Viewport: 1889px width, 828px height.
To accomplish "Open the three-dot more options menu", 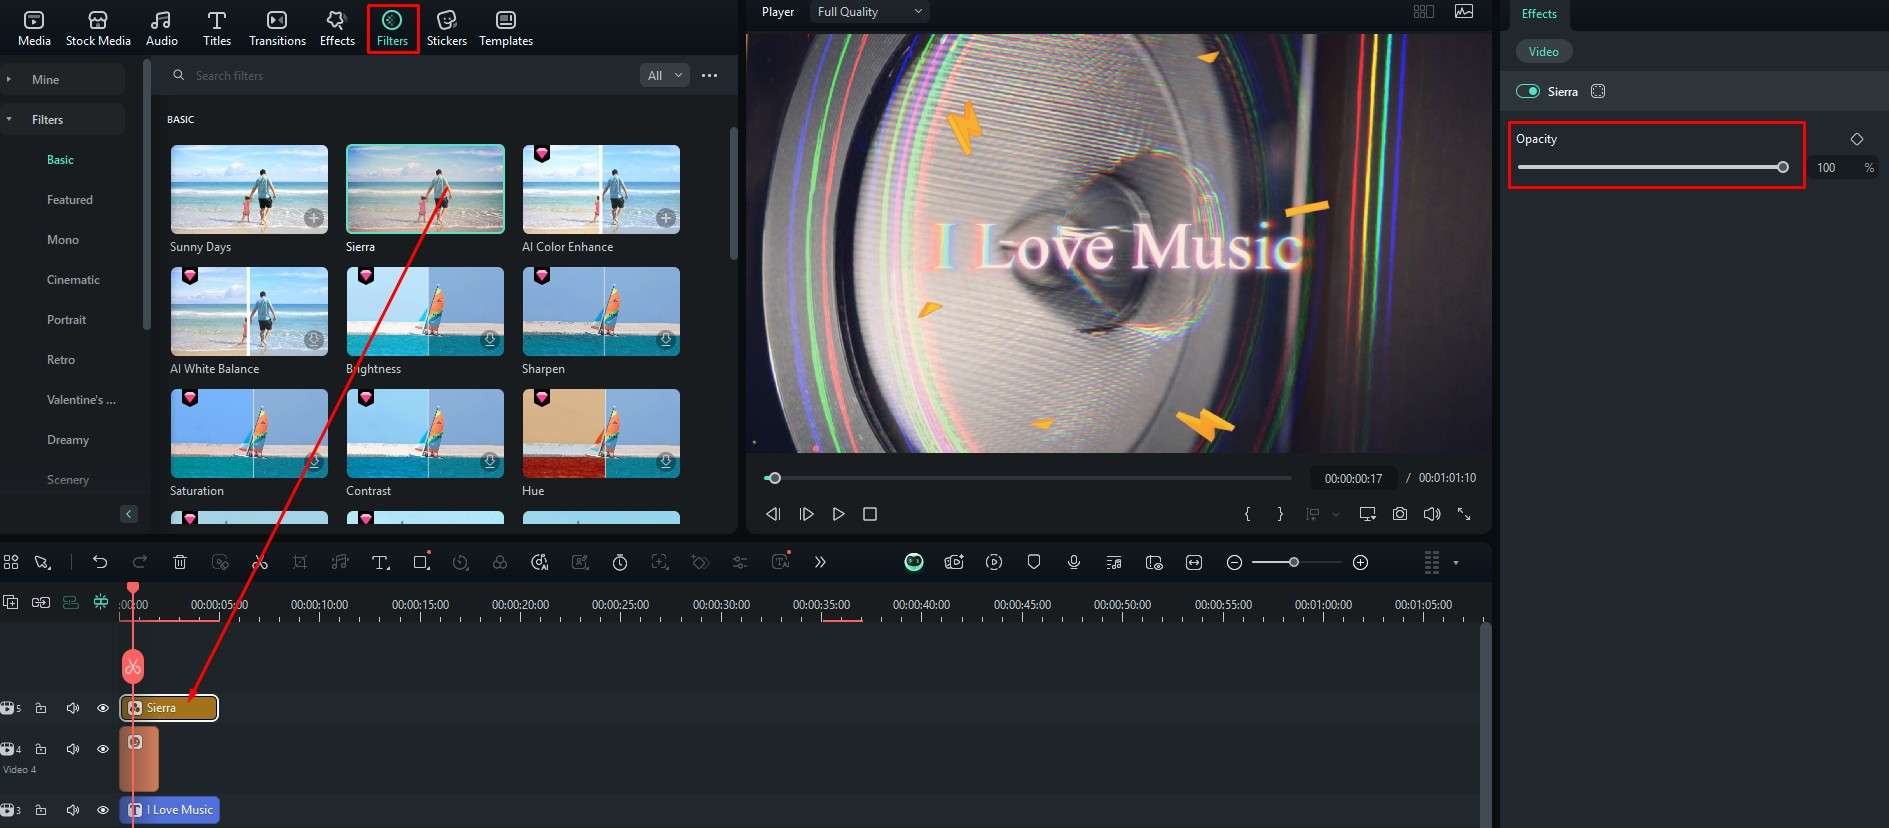I will click(710, 75).
